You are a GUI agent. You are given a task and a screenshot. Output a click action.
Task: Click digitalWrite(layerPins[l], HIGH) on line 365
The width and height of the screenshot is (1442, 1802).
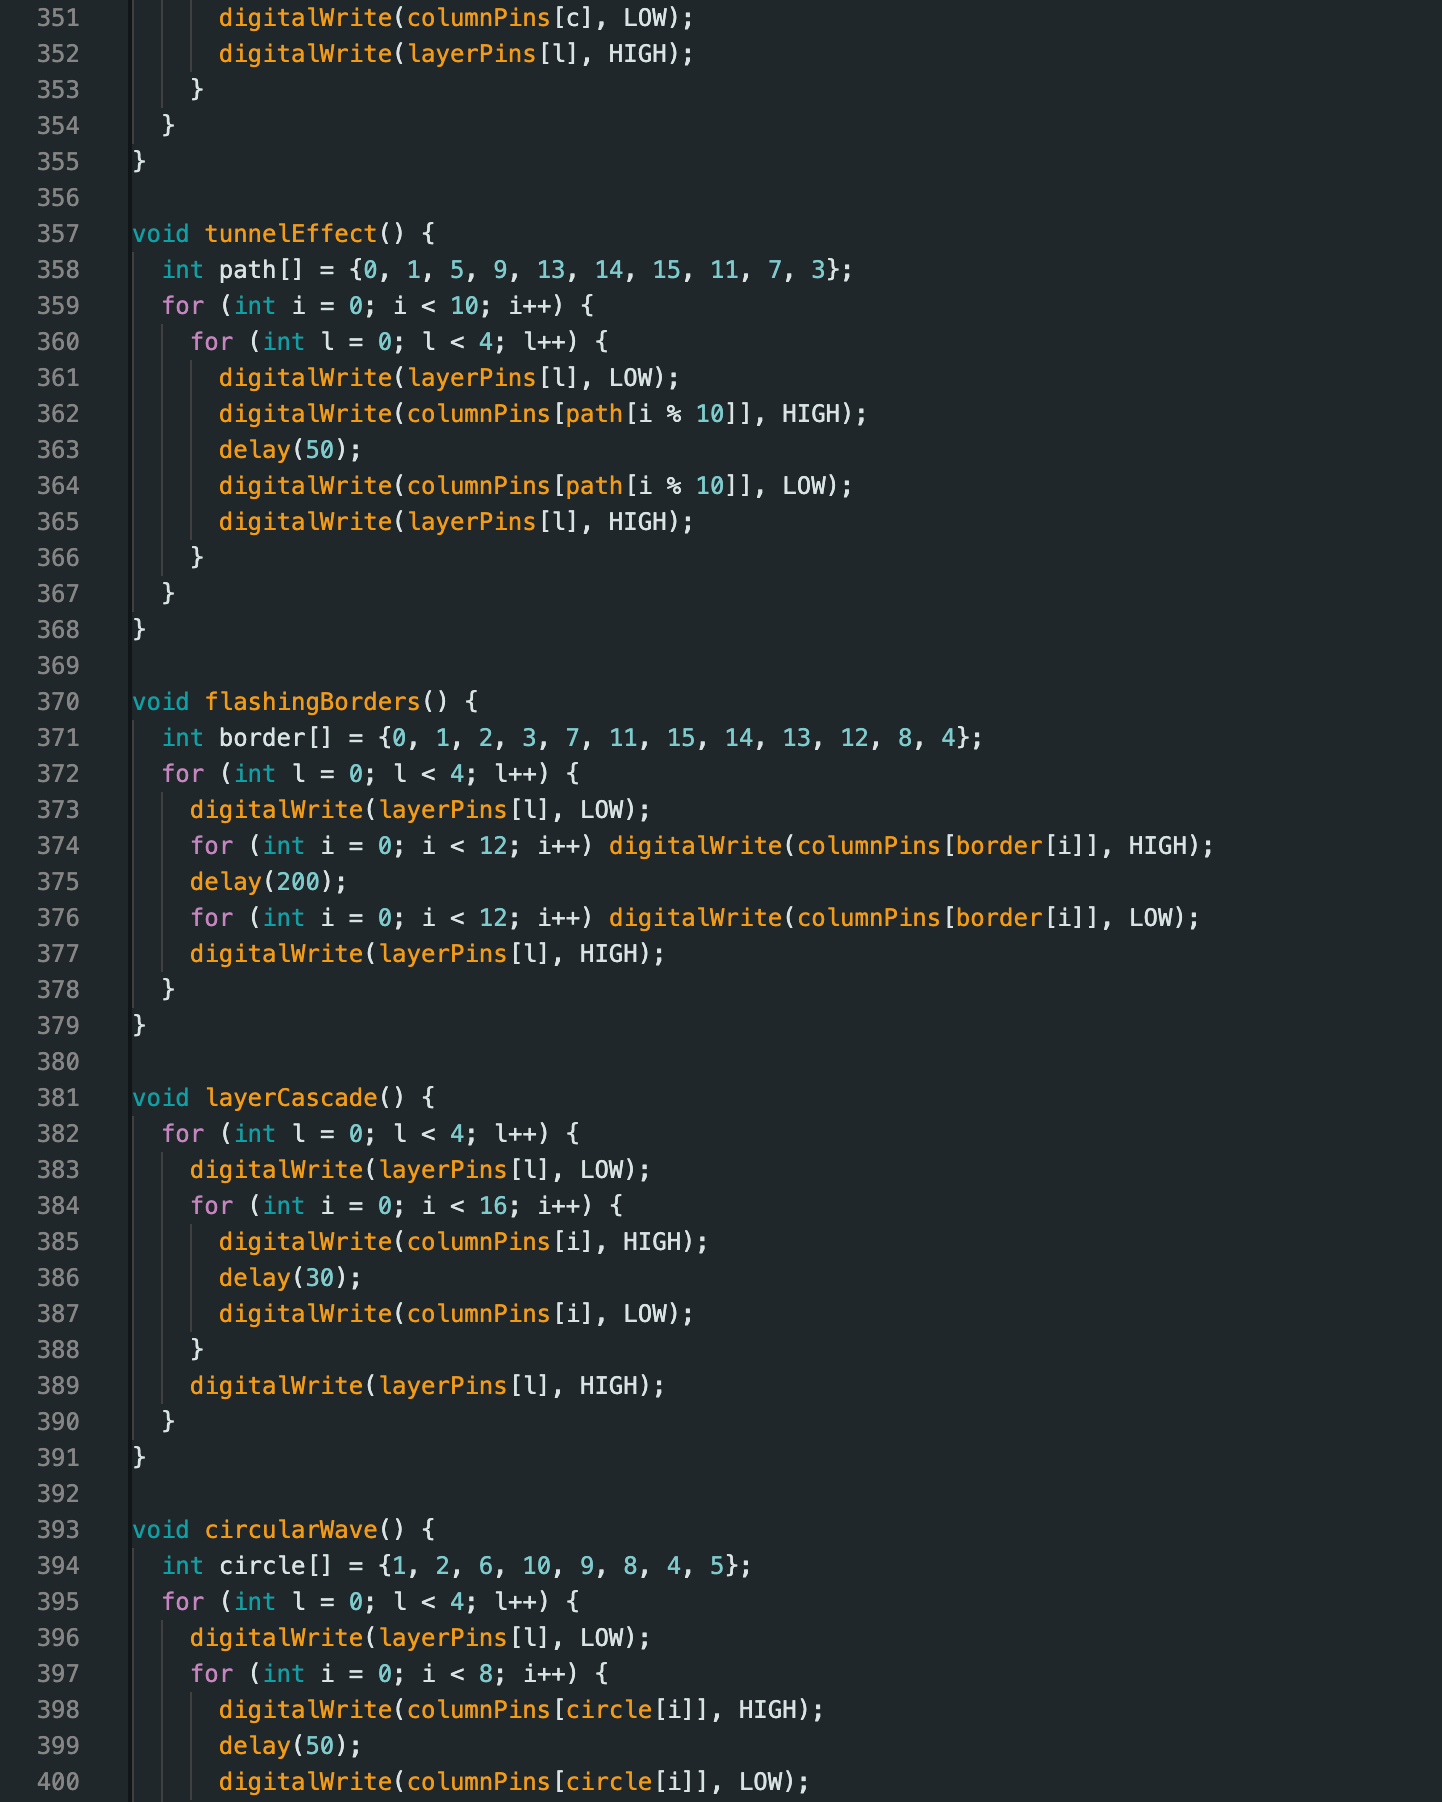click(x=456, y=522)
